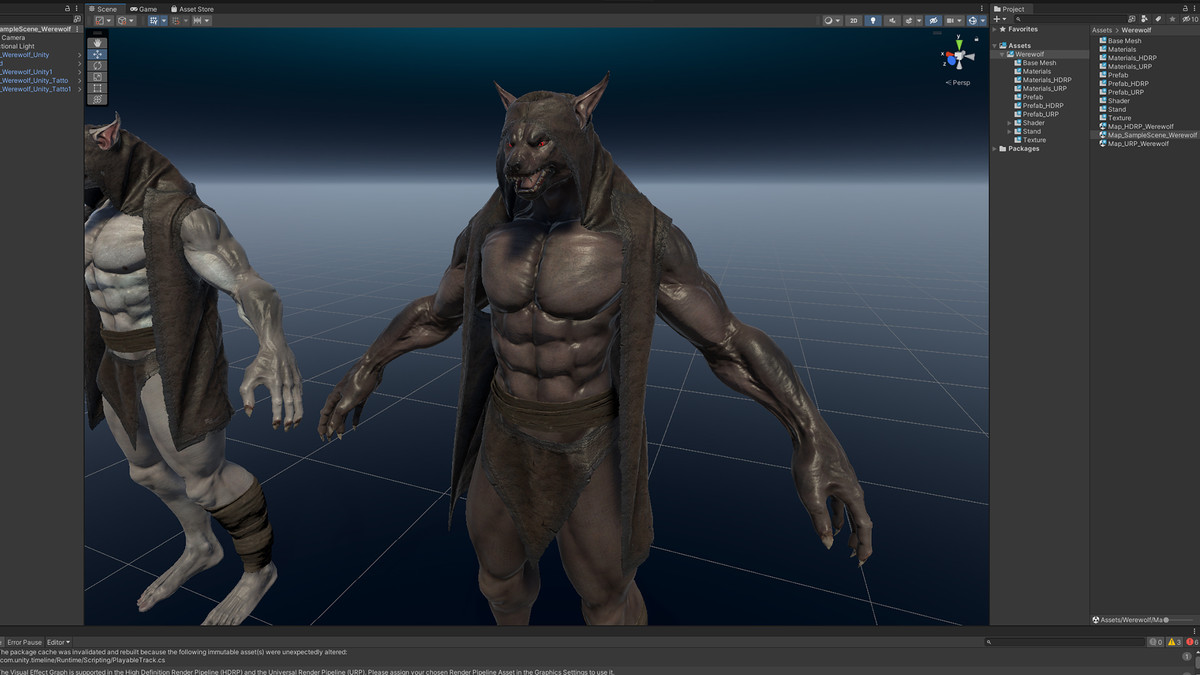Image resolution: width=1200 pixels, height=675 pixels.
Task: Open the Project panel more-options menu
Action: click(1195, 8)
